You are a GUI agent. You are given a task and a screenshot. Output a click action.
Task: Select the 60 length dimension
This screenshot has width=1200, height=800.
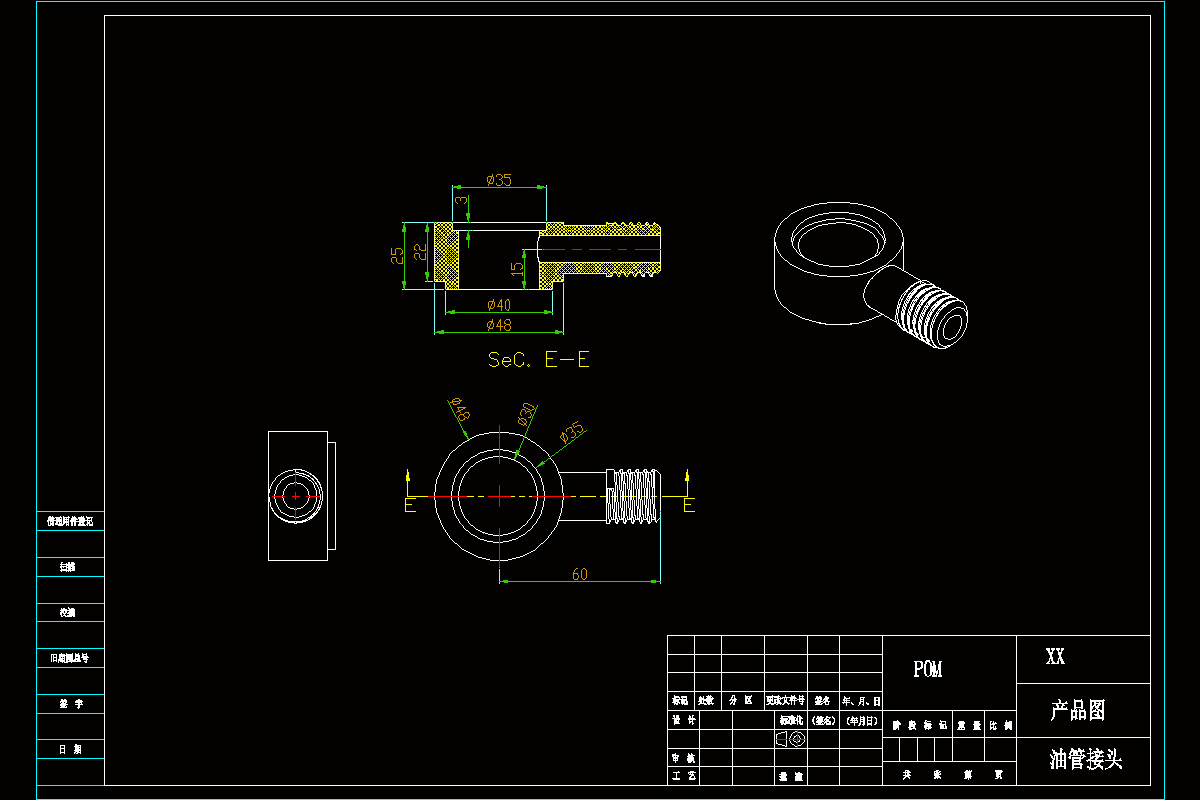[x=579, y=574]
